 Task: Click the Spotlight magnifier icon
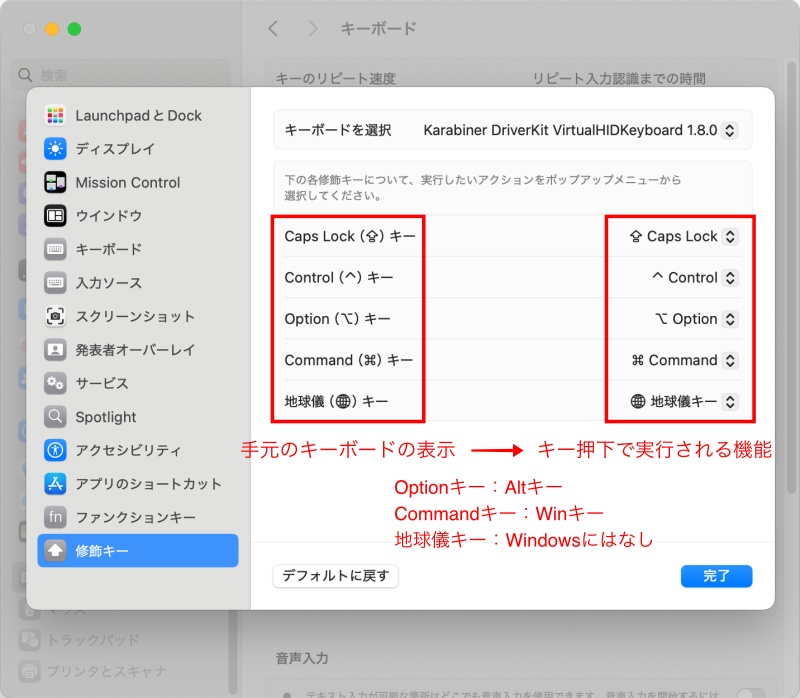[56, 417]
